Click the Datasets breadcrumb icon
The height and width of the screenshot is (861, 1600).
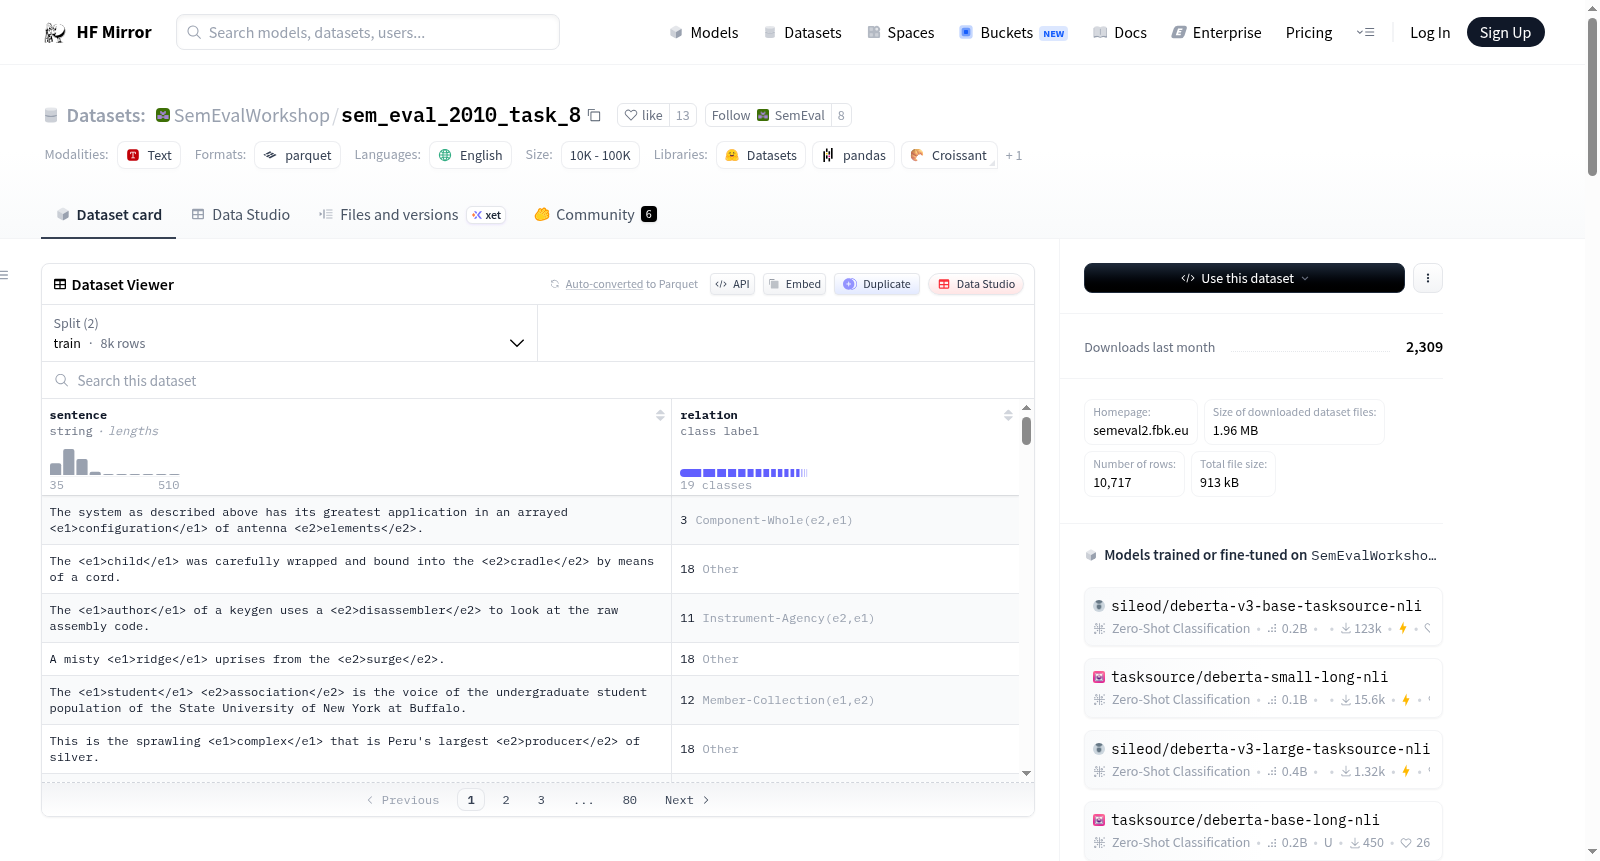tap(51, 116)
